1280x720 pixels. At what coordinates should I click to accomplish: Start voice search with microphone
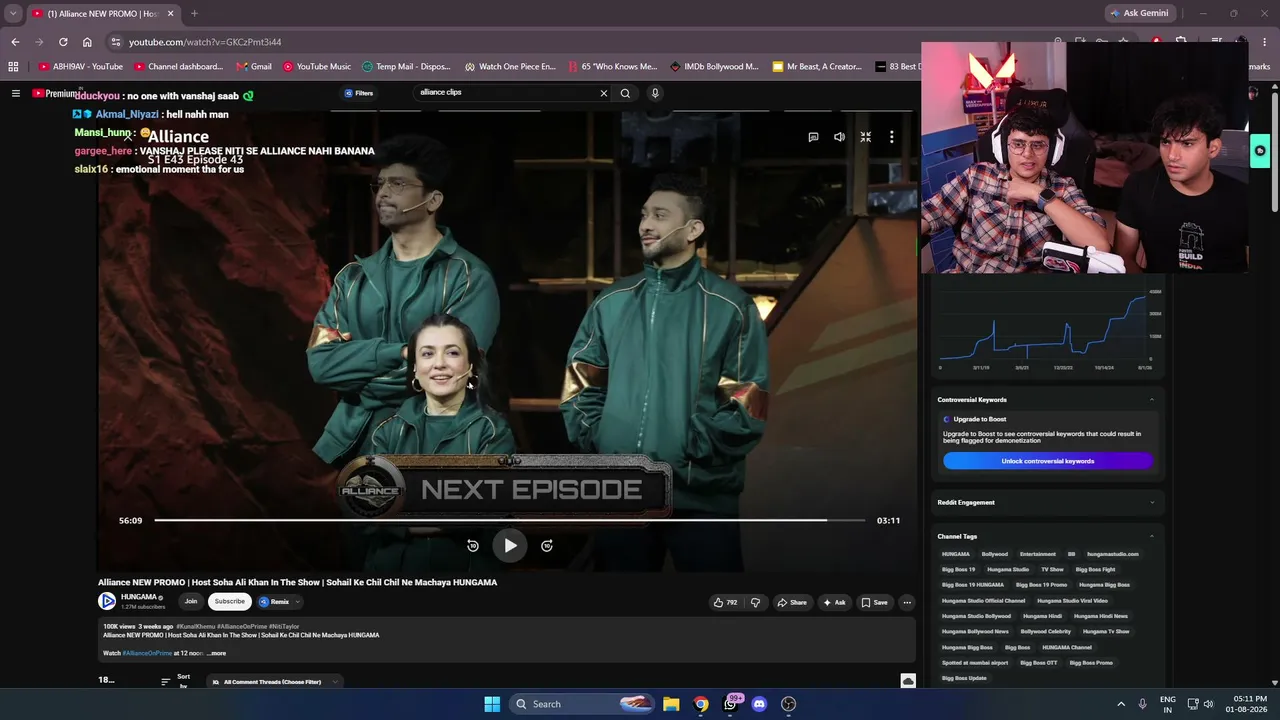click(655, 93)
